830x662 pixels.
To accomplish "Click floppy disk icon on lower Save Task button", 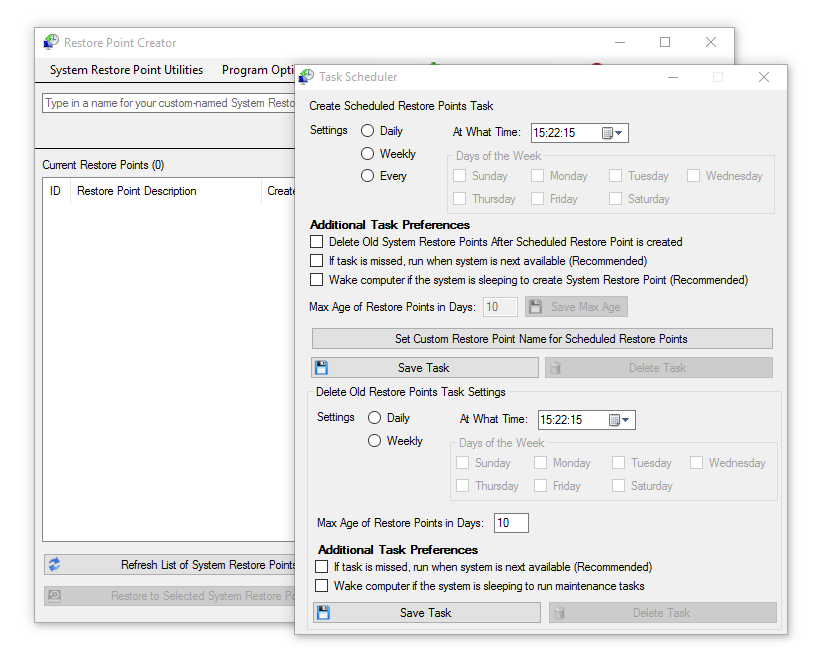I will (x=323, y=612).
